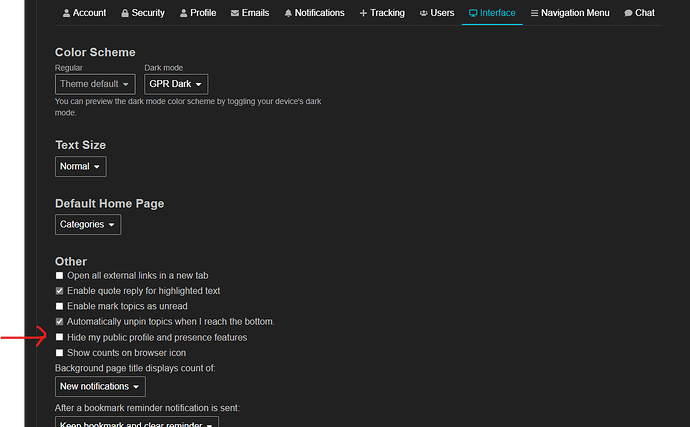
Task: Toggle Enable mark topics as unread
Action: click(60, 306)
